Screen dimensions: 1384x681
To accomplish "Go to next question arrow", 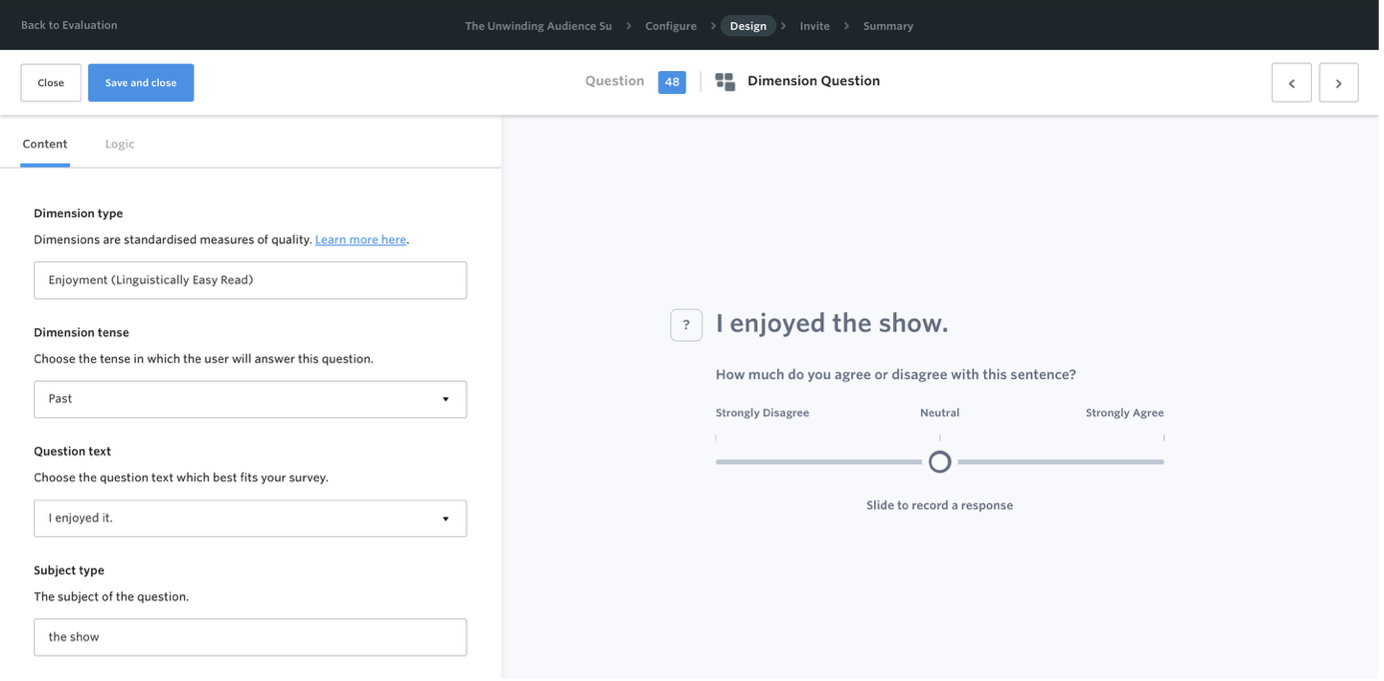I will 1338,83.
